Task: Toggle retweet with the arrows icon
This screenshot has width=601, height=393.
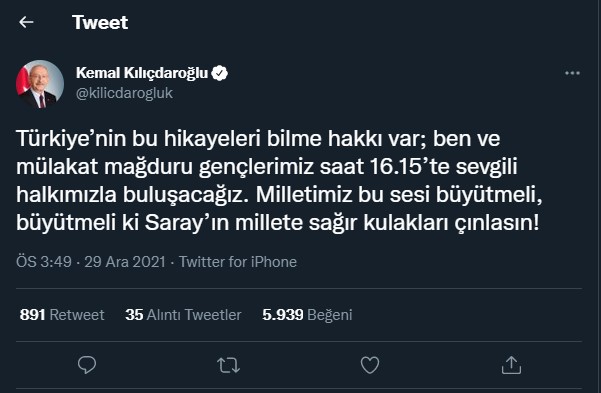Action: [228, 365]
